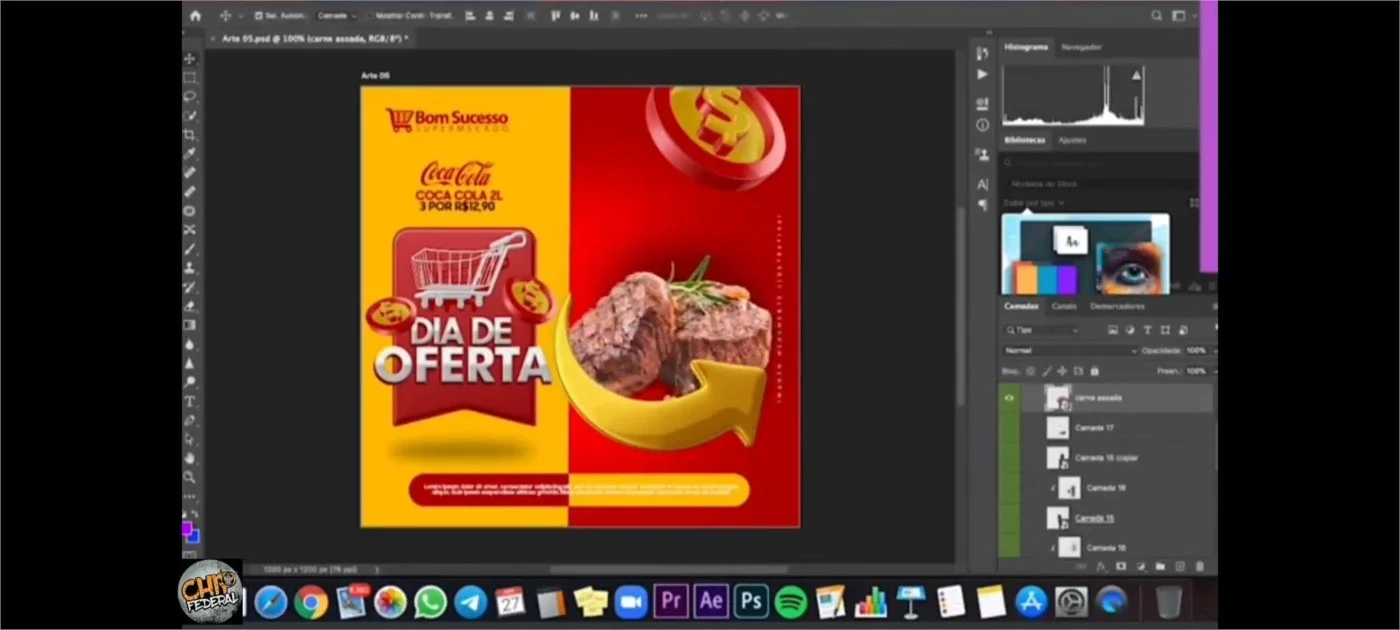The height and width of the screenshot is (630, 1400).
Task: Switch to the Histograma tab
Action: click(1026, 47)
